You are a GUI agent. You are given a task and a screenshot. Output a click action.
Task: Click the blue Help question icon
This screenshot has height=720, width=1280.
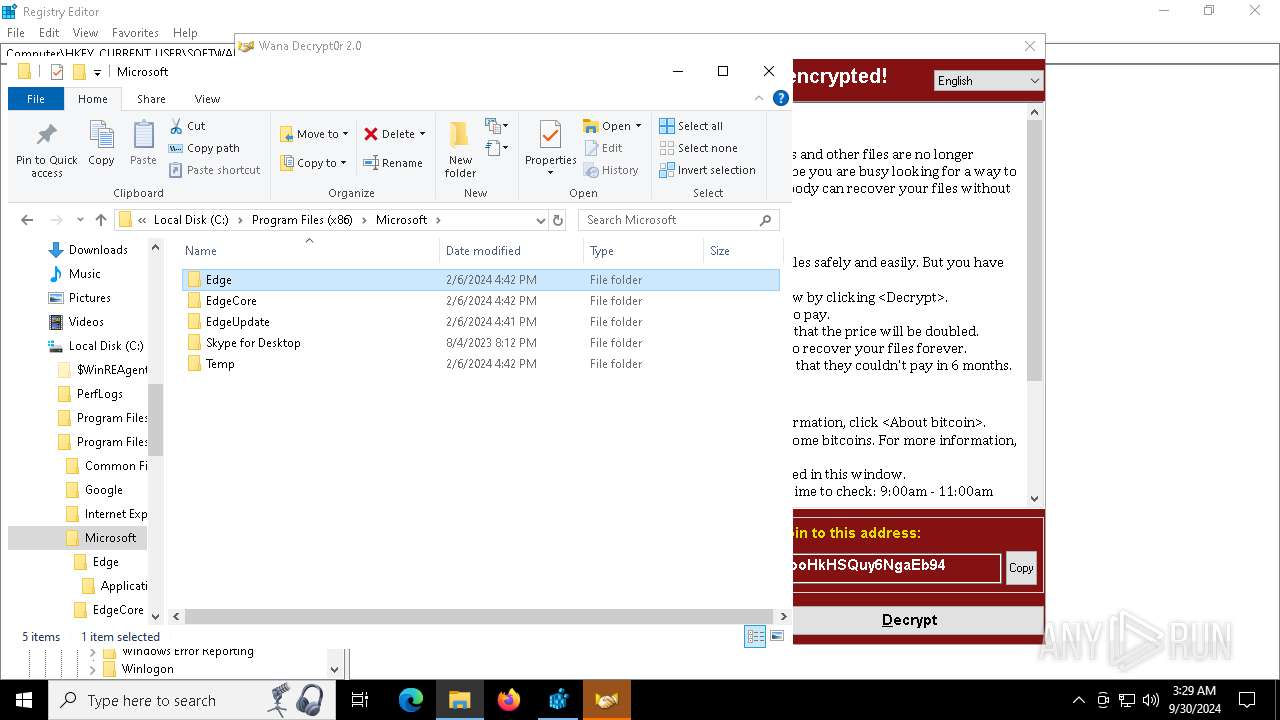tap(781, 98)
